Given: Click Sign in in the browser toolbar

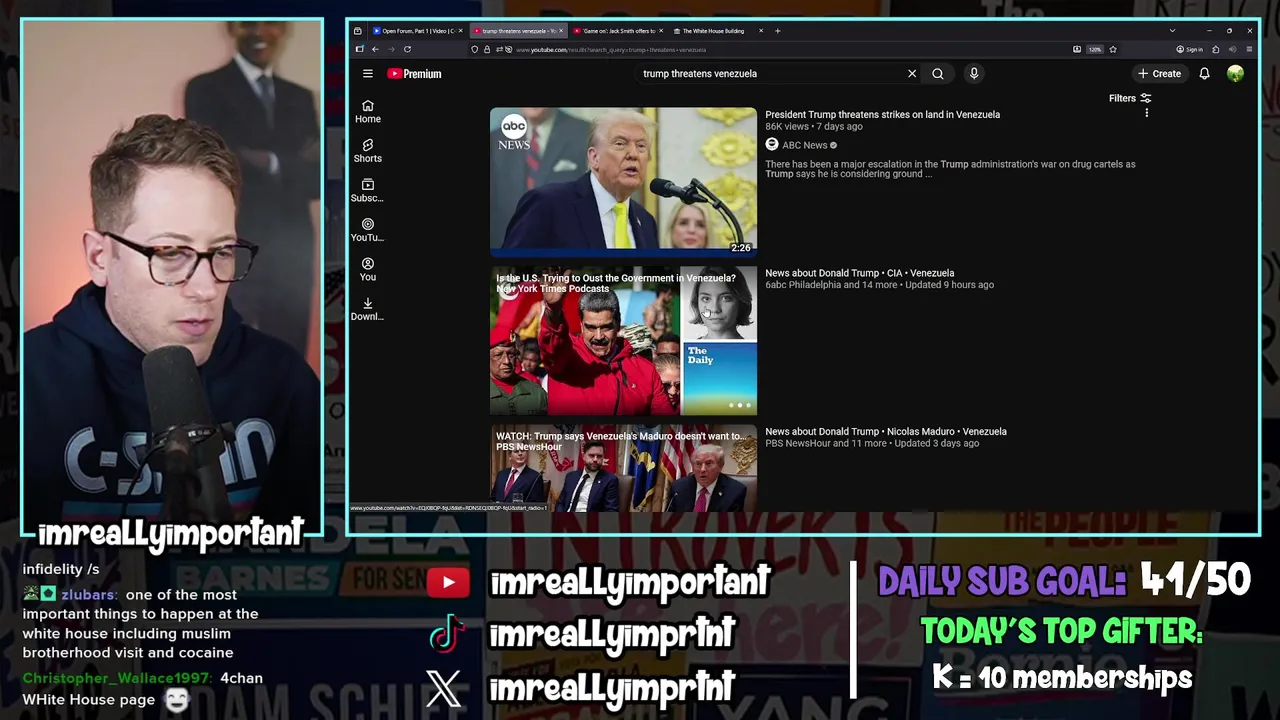Looking at the screenshot, I should click(x=1190, y=49).
